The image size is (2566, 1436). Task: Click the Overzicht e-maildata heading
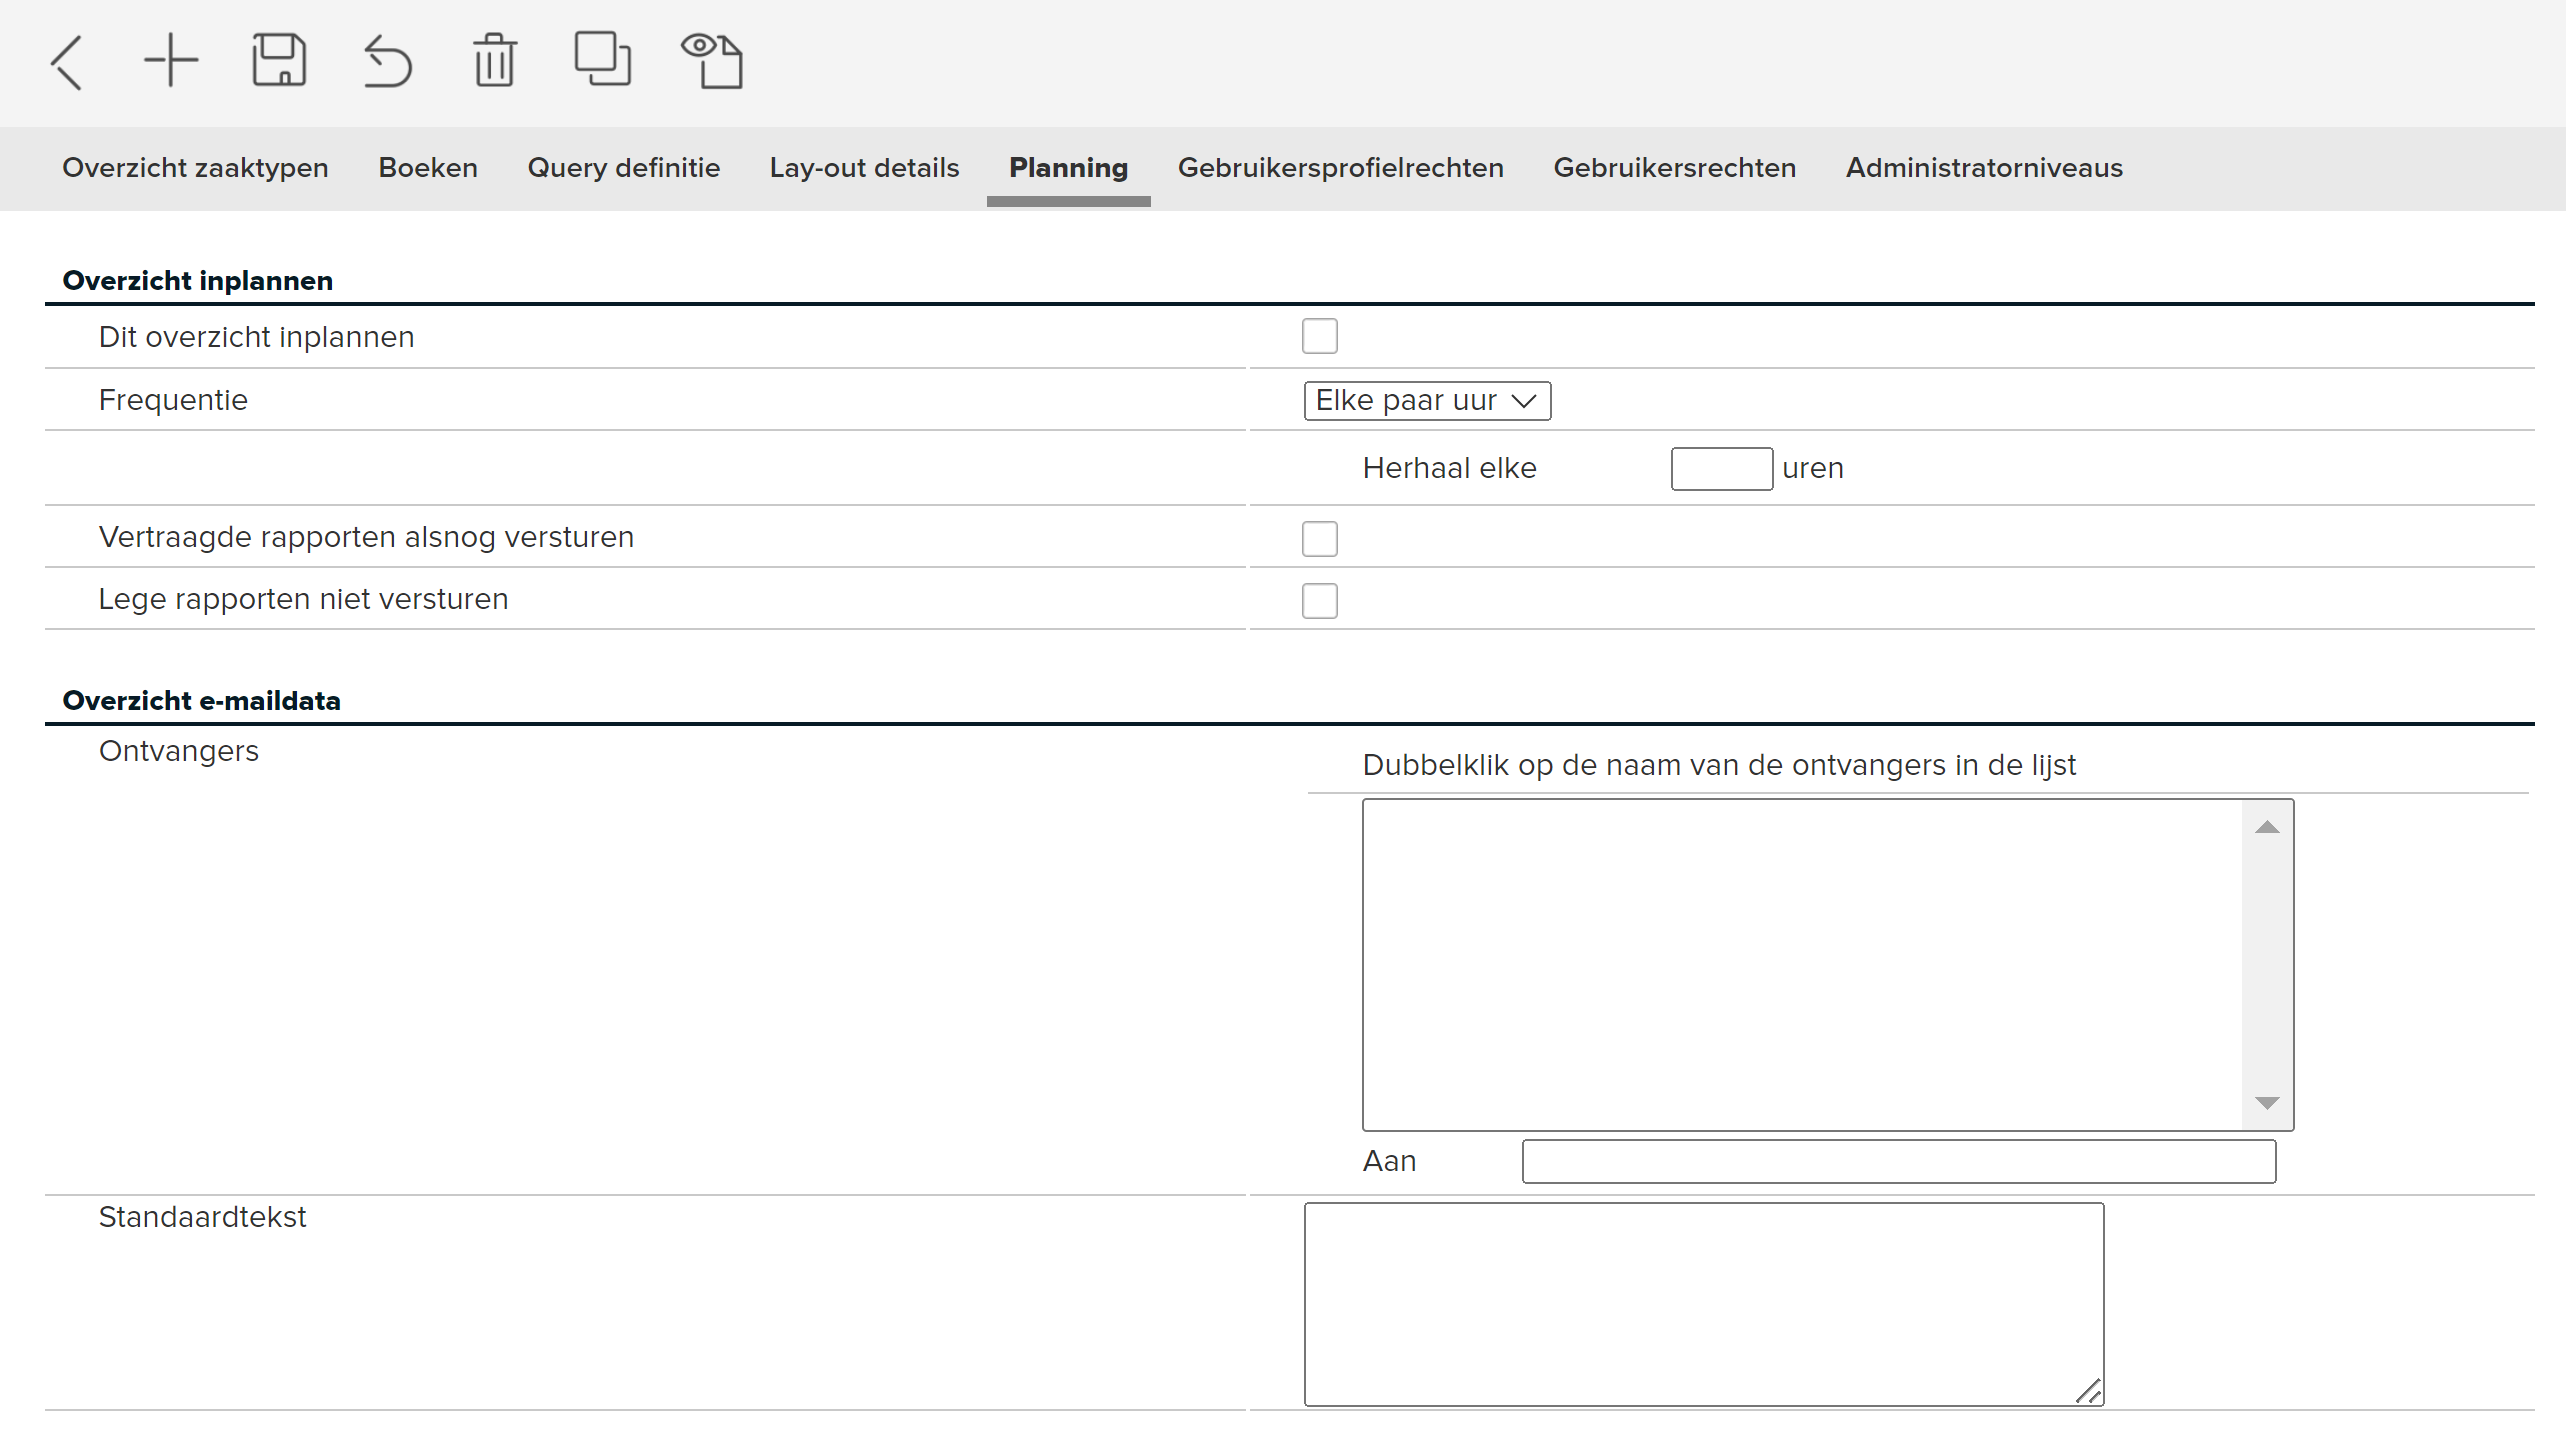click(201, 701)
